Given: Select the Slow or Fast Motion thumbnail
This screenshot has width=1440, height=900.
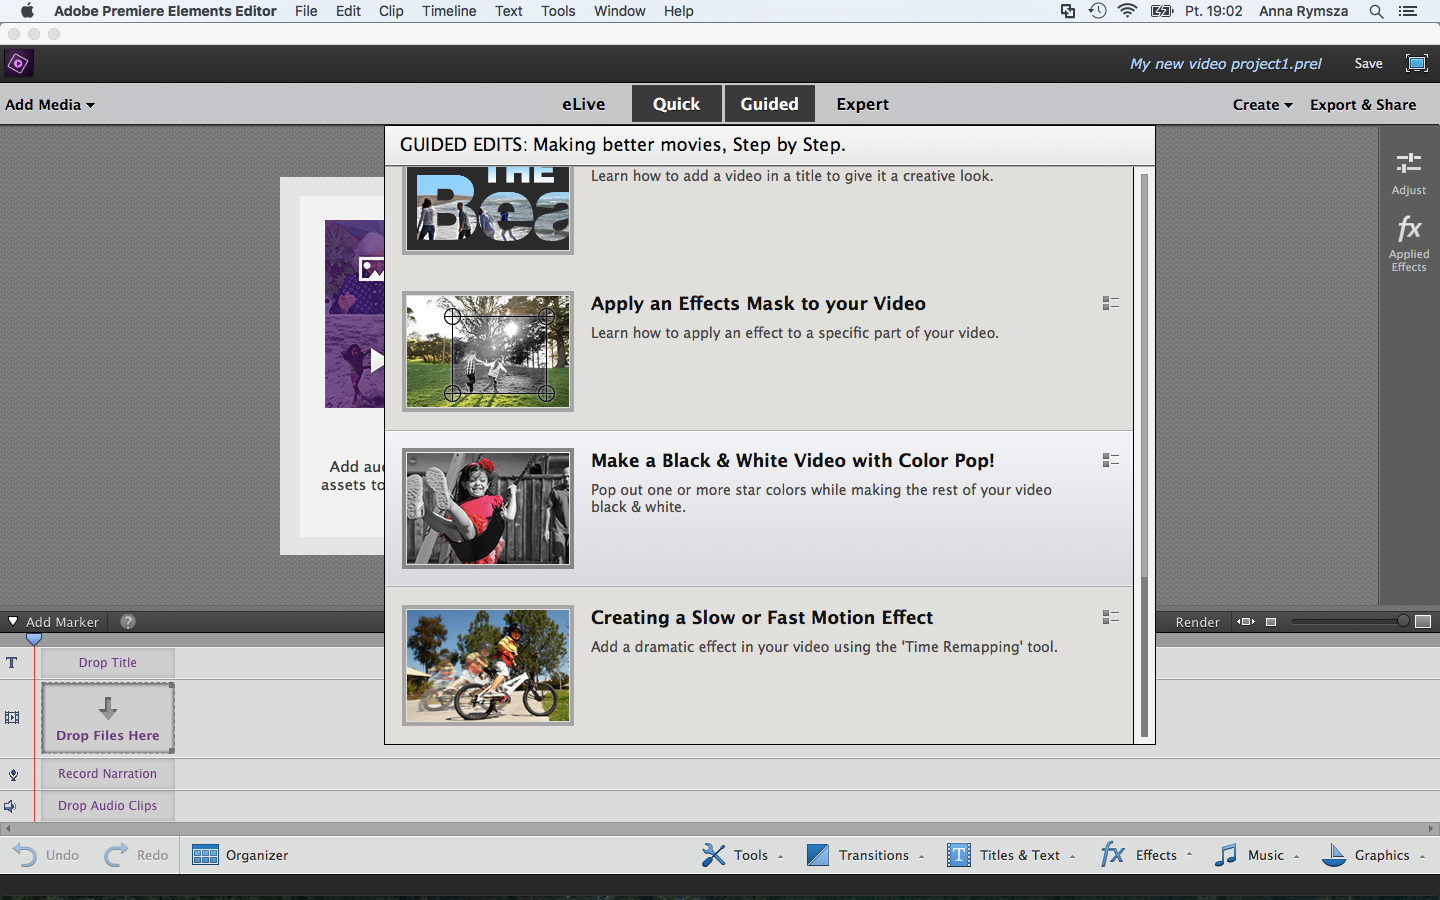Looking at the screenshot, I should tap(488, 665).
